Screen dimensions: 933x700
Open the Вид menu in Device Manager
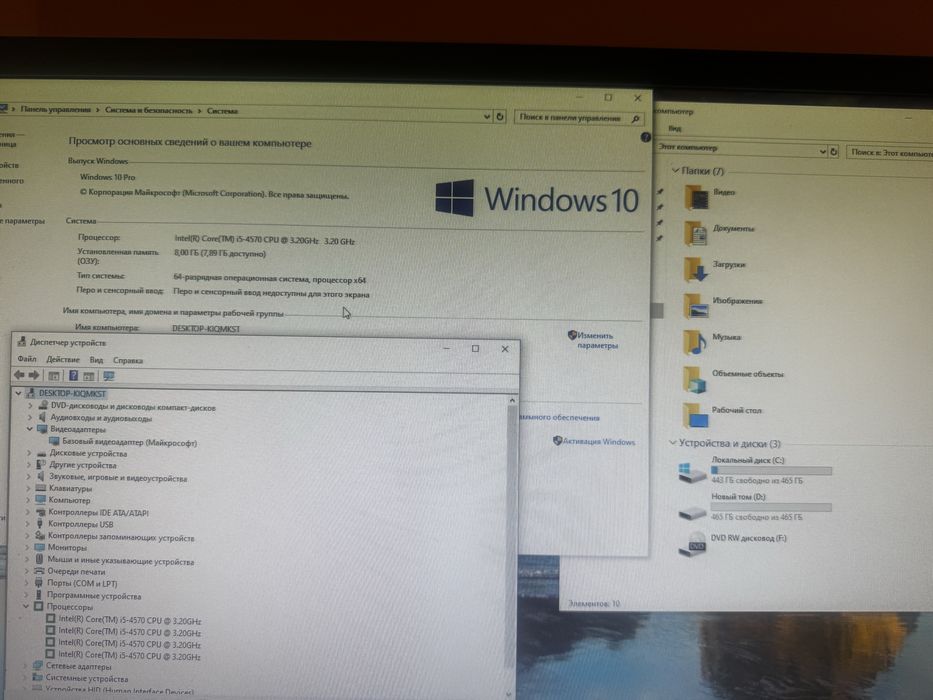pos(96,360)
